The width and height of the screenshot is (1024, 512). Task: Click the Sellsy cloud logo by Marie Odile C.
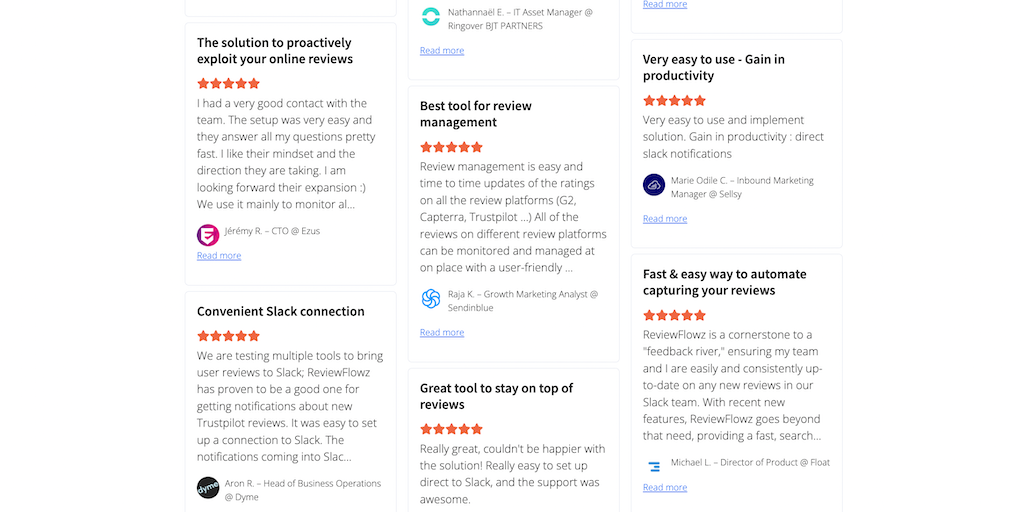pos(654,185)
